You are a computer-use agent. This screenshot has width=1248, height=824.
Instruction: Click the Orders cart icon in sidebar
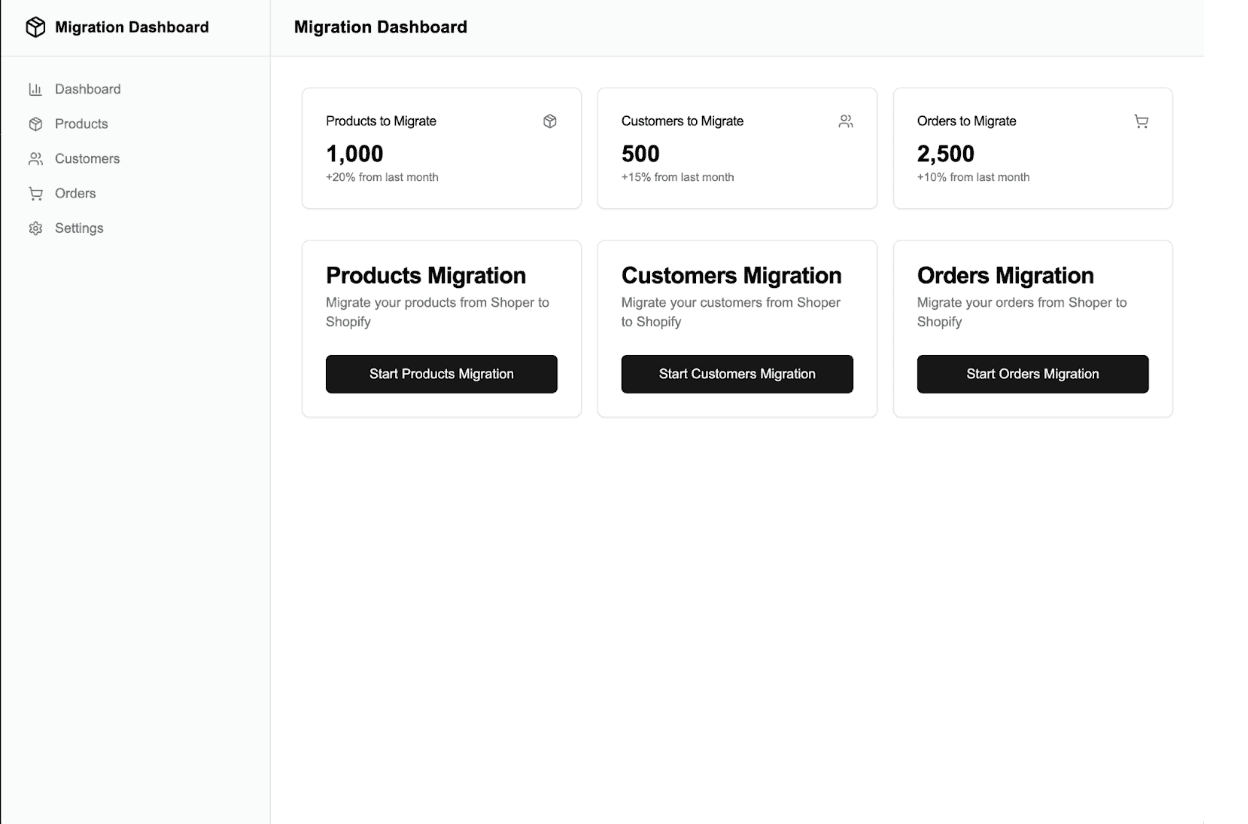pos(36,194)
